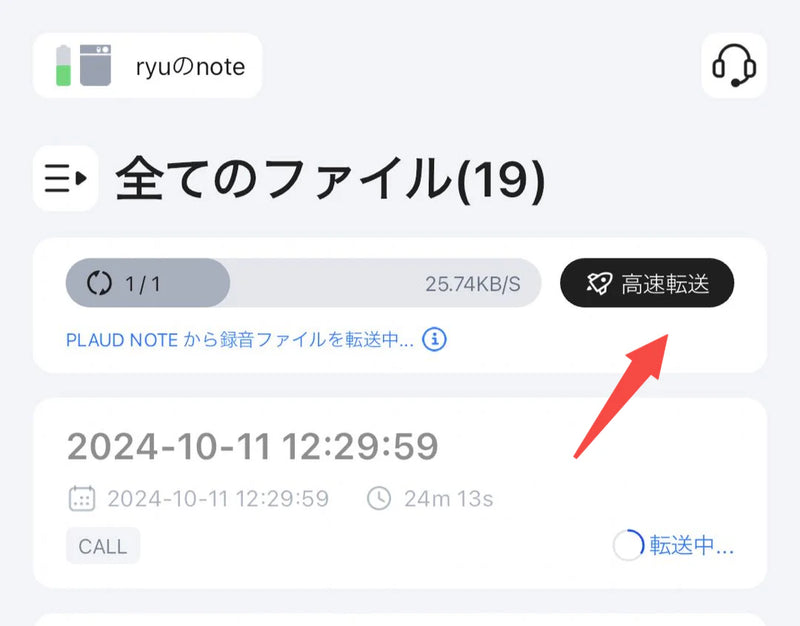Tap calendar icon of 2024-10-11 recording
This screenshot has height=626, width=800.
[82, 498]
